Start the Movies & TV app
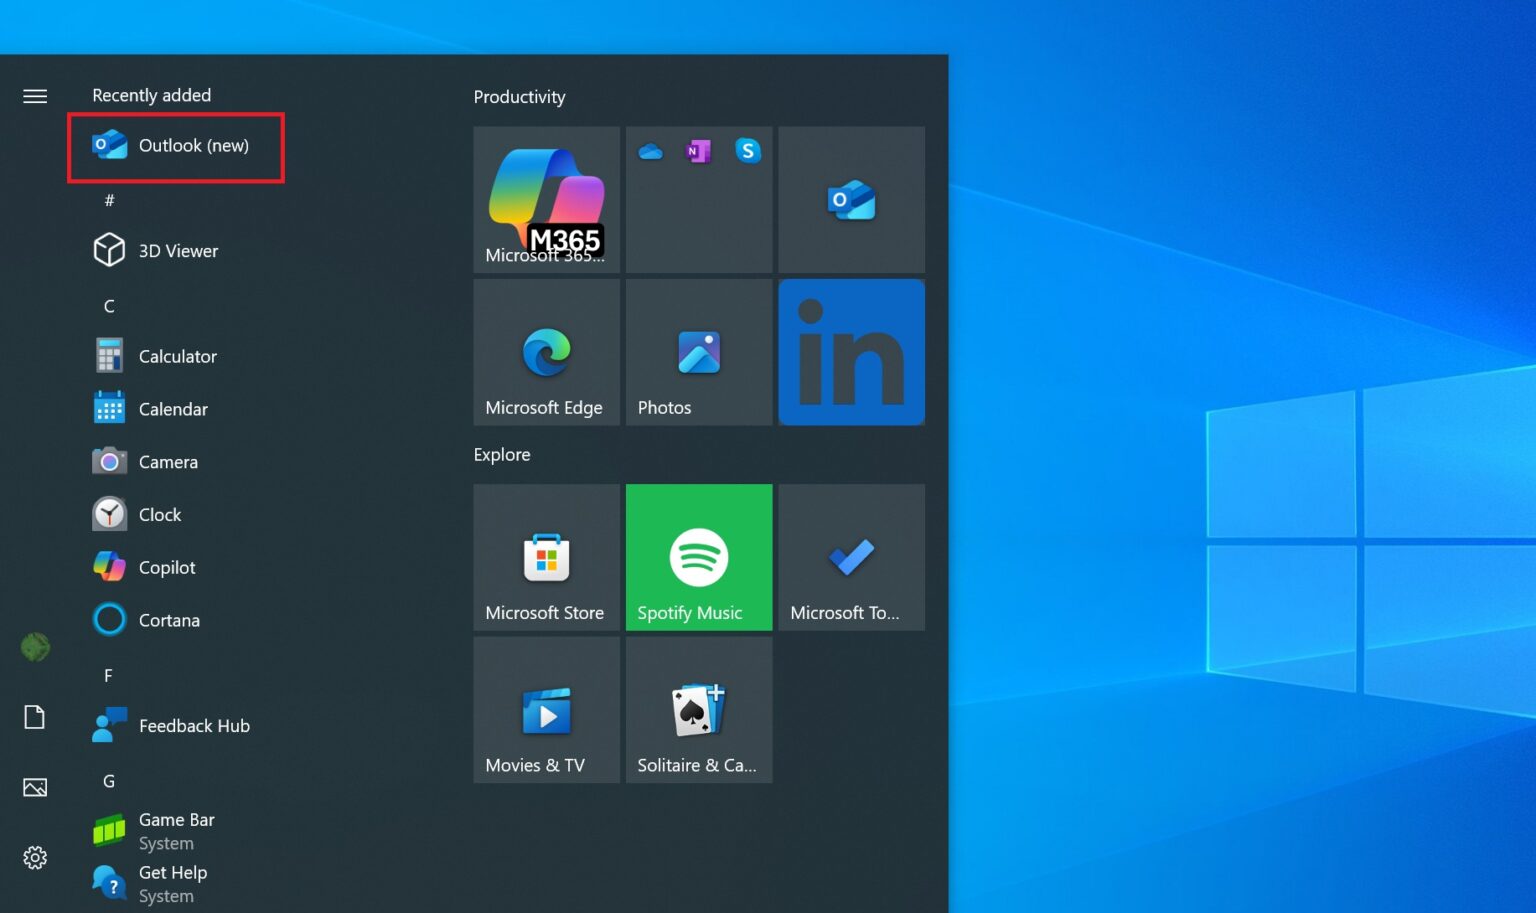 tap(546, 710)
